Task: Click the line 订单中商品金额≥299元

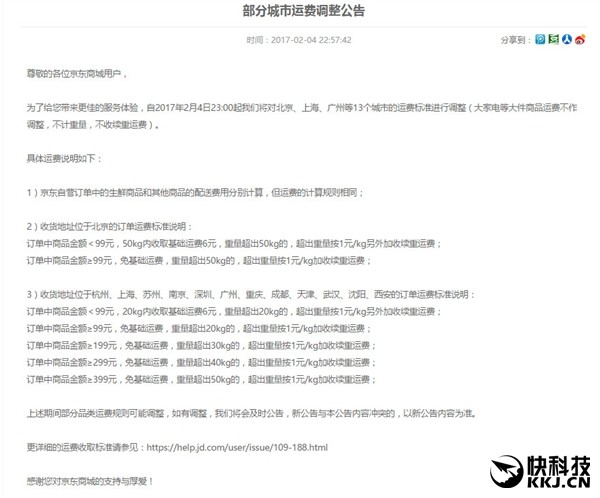Action: (x=201, y=362)
